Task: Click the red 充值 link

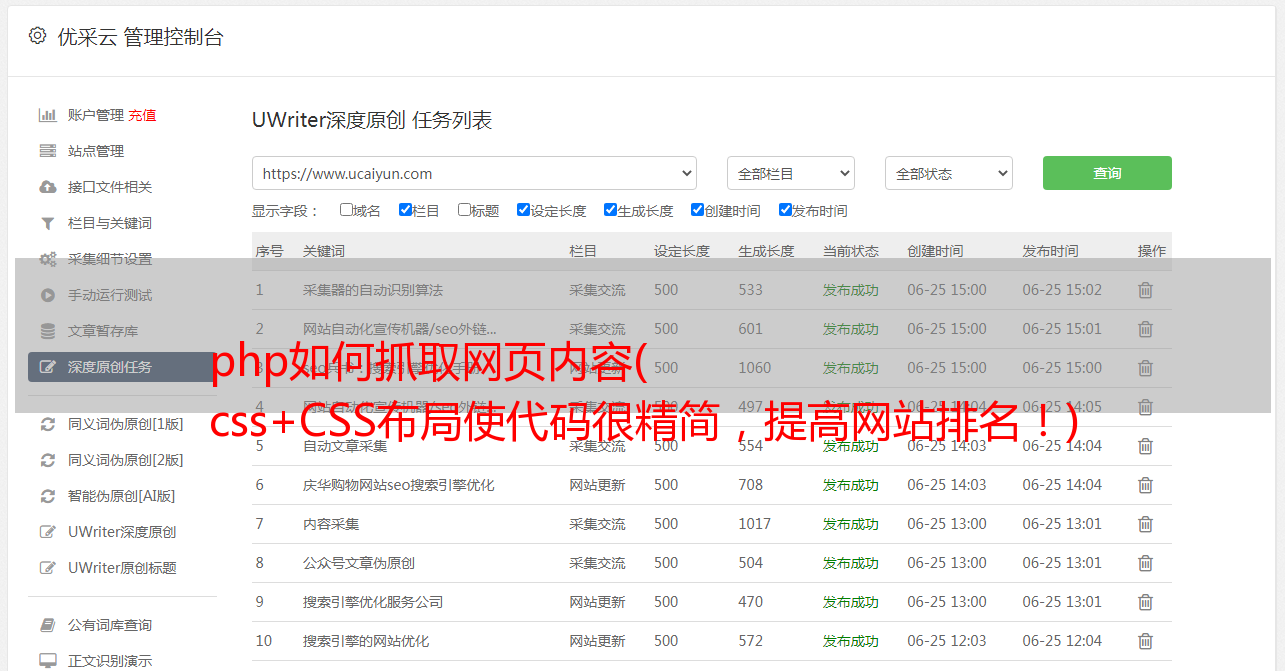Action: (x=142, y=115)
